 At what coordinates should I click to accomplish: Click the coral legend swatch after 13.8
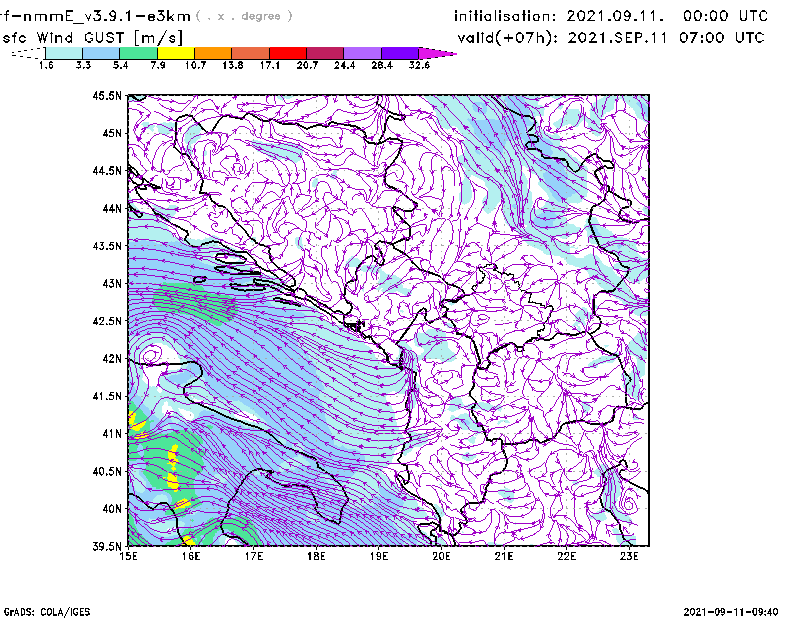click(x=251, y=53)
